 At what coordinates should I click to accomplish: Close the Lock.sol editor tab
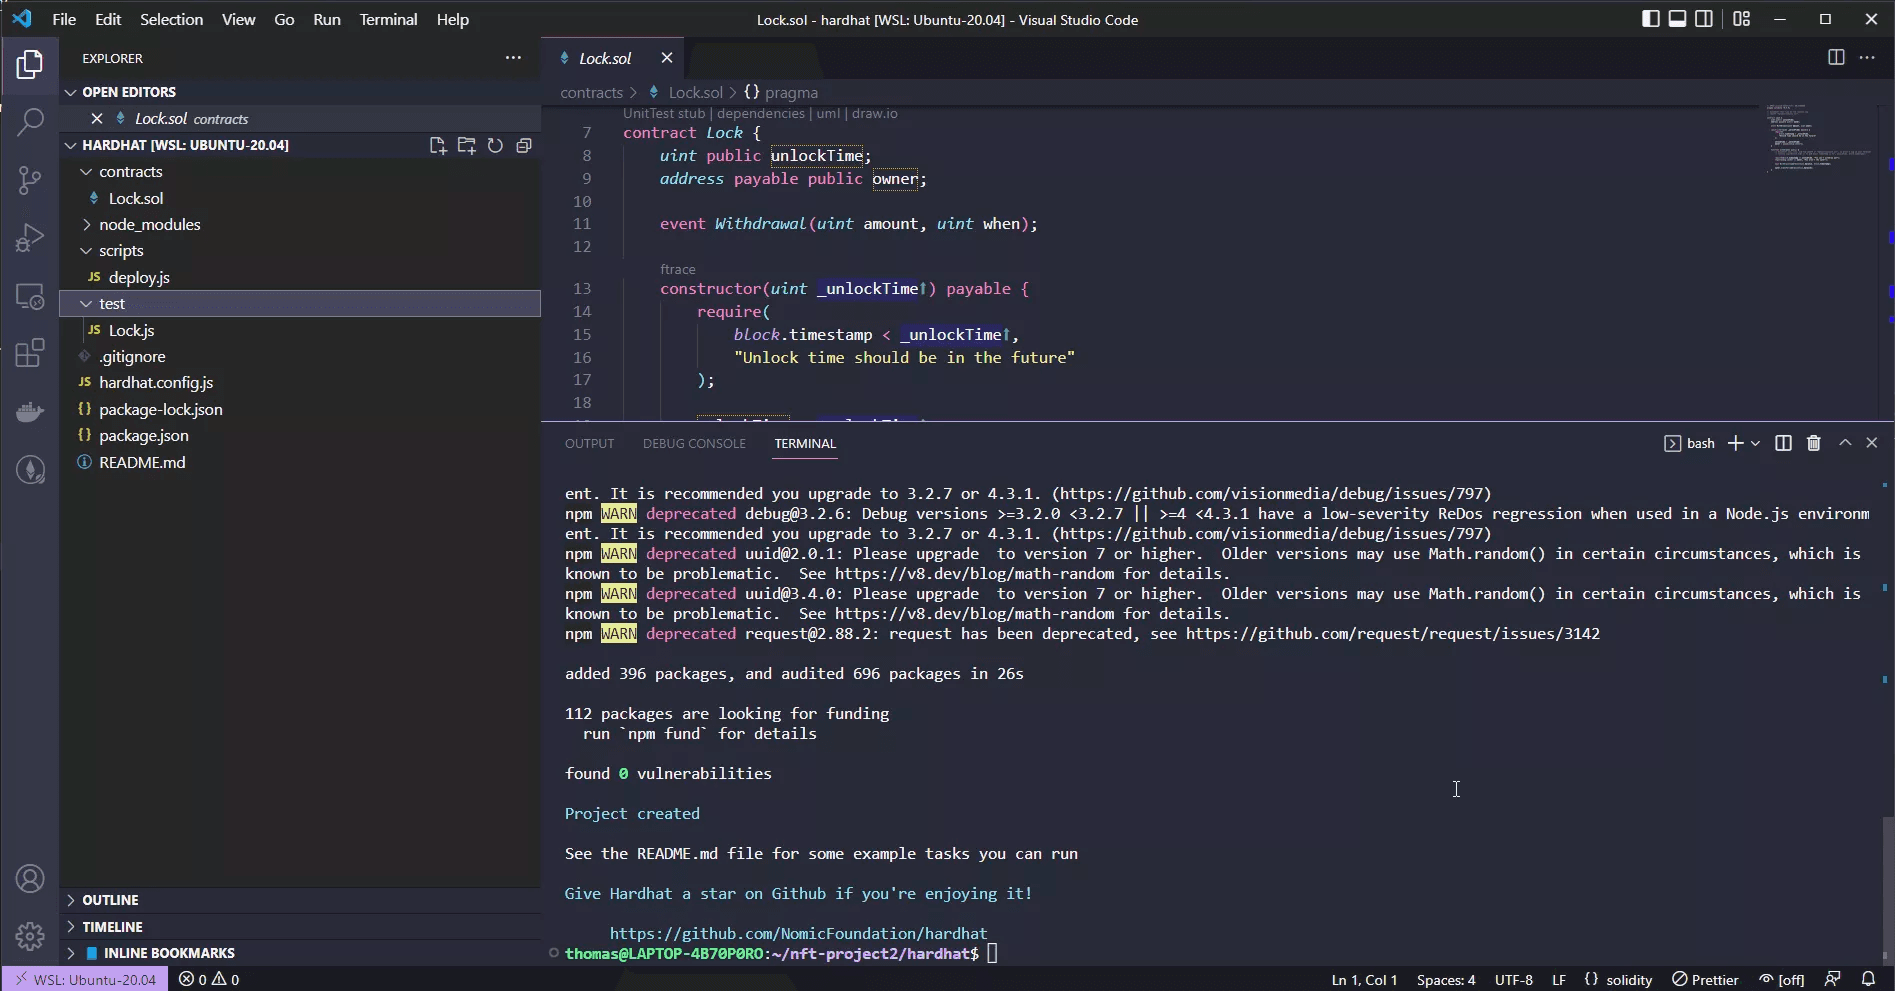point(667,58)
